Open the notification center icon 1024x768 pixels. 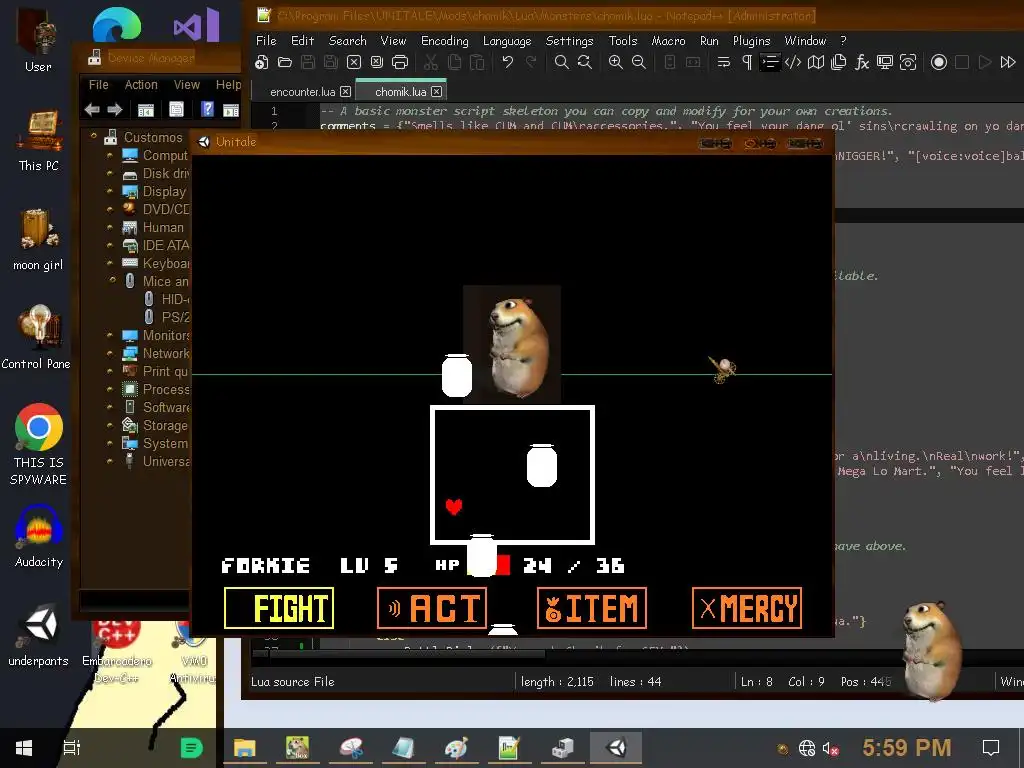(991, 748)
